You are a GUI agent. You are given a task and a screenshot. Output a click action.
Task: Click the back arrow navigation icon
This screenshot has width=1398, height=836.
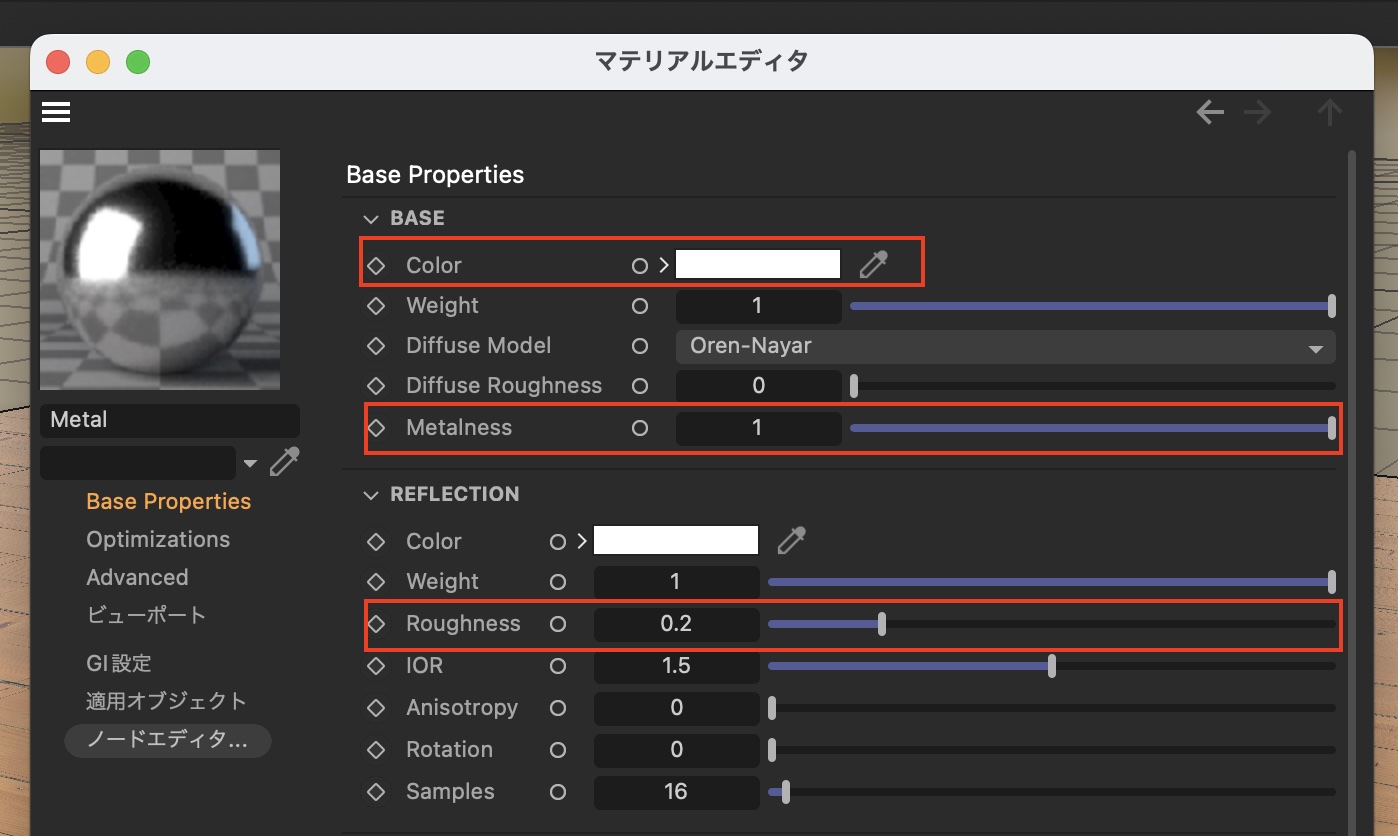(1210, 112)
